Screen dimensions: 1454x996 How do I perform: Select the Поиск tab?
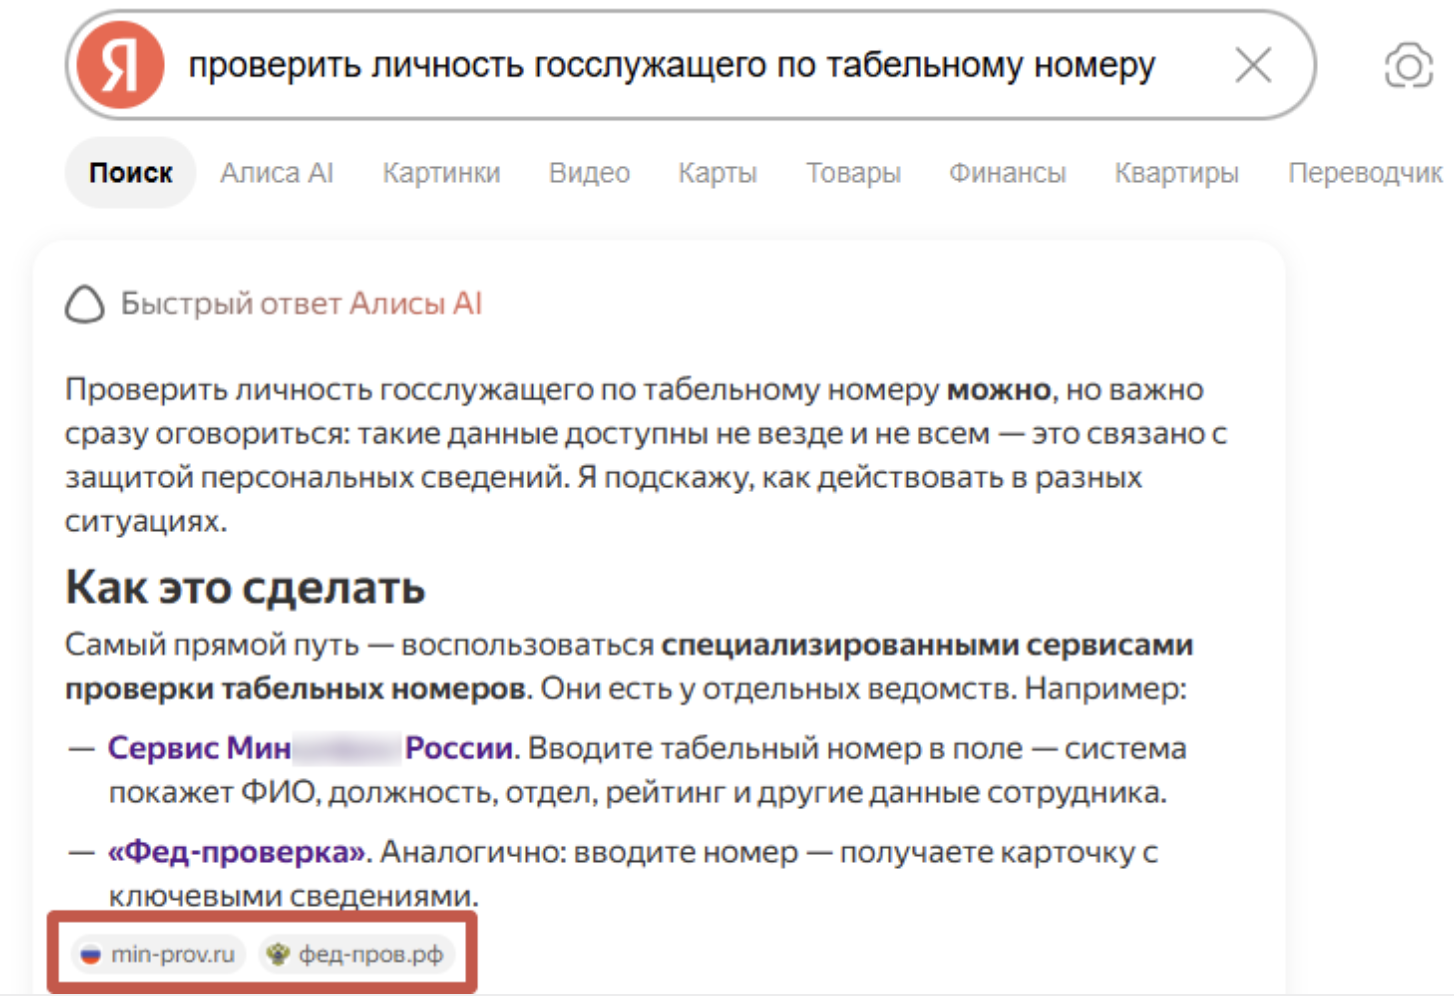[130, 173]
